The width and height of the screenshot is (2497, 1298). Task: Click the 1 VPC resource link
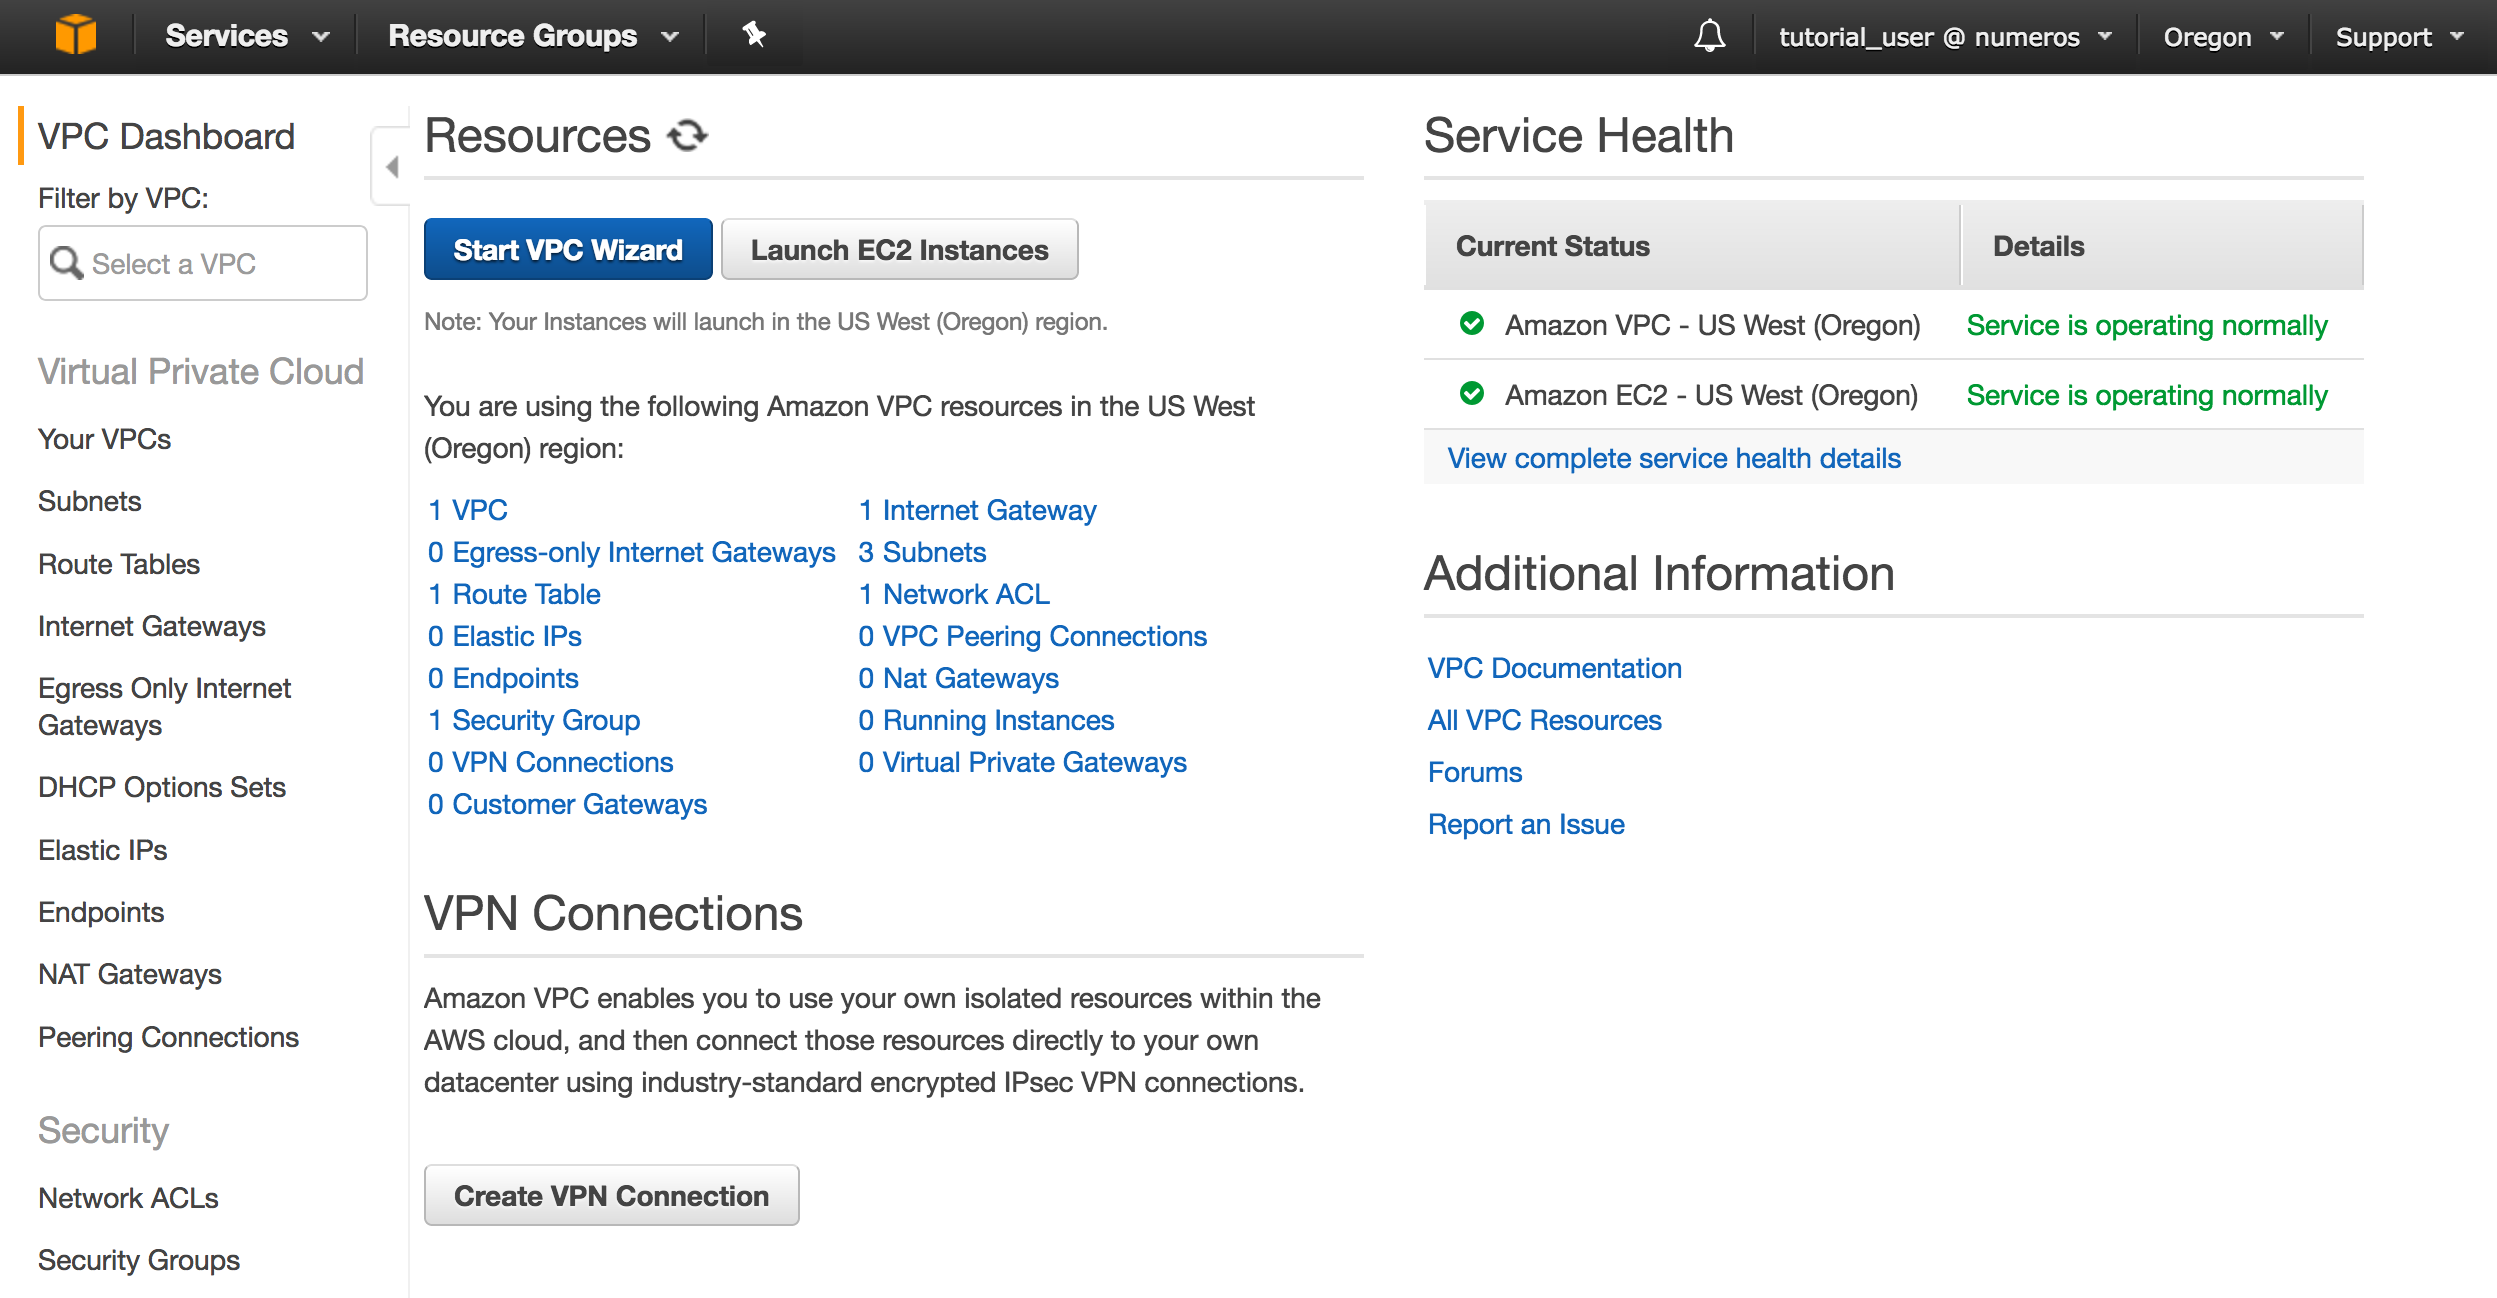(x=468, y=510)
